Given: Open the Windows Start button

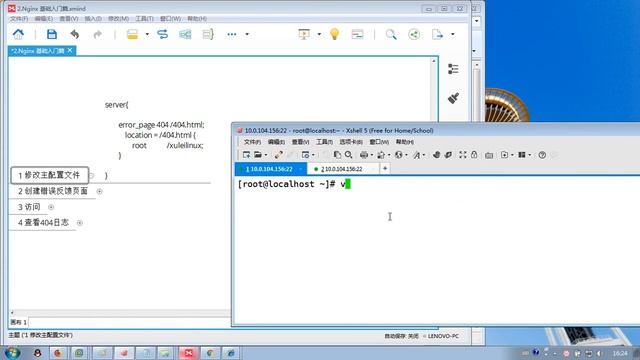Looking at the screenshot, I should click(12, 353).
